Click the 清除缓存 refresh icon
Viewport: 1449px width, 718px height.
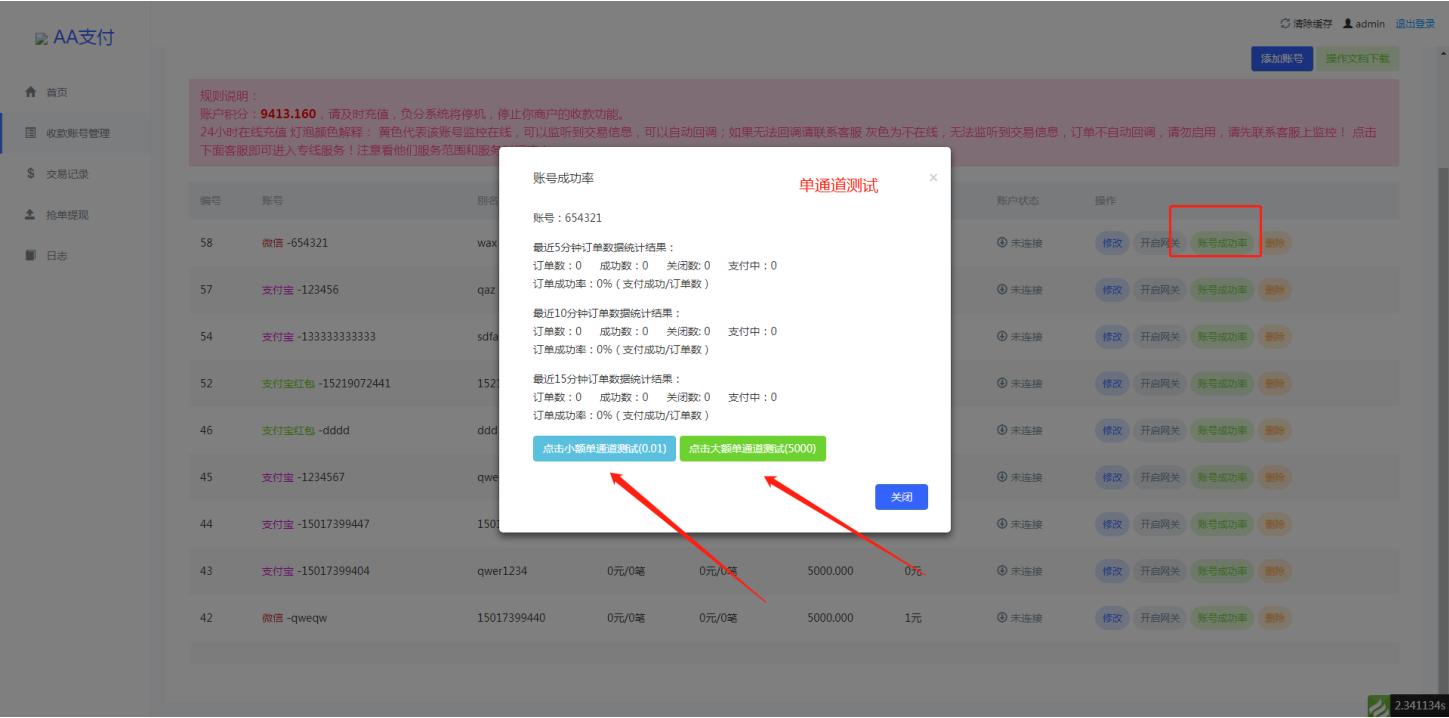coord(1285,23)
